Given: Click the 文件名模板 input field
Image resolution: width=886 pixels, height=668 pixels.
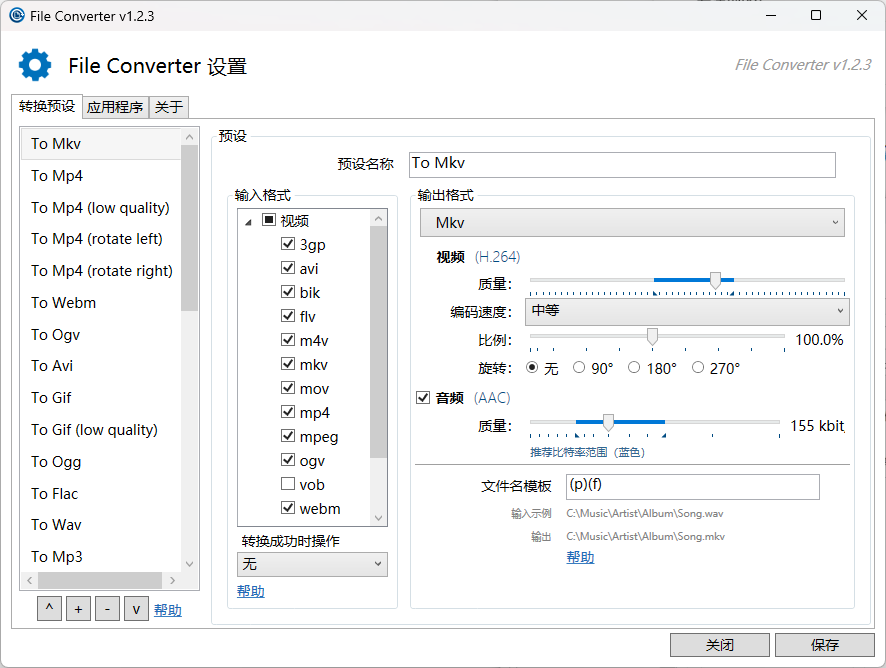Looking at the screenshot, I should click(x=693, y=487).
